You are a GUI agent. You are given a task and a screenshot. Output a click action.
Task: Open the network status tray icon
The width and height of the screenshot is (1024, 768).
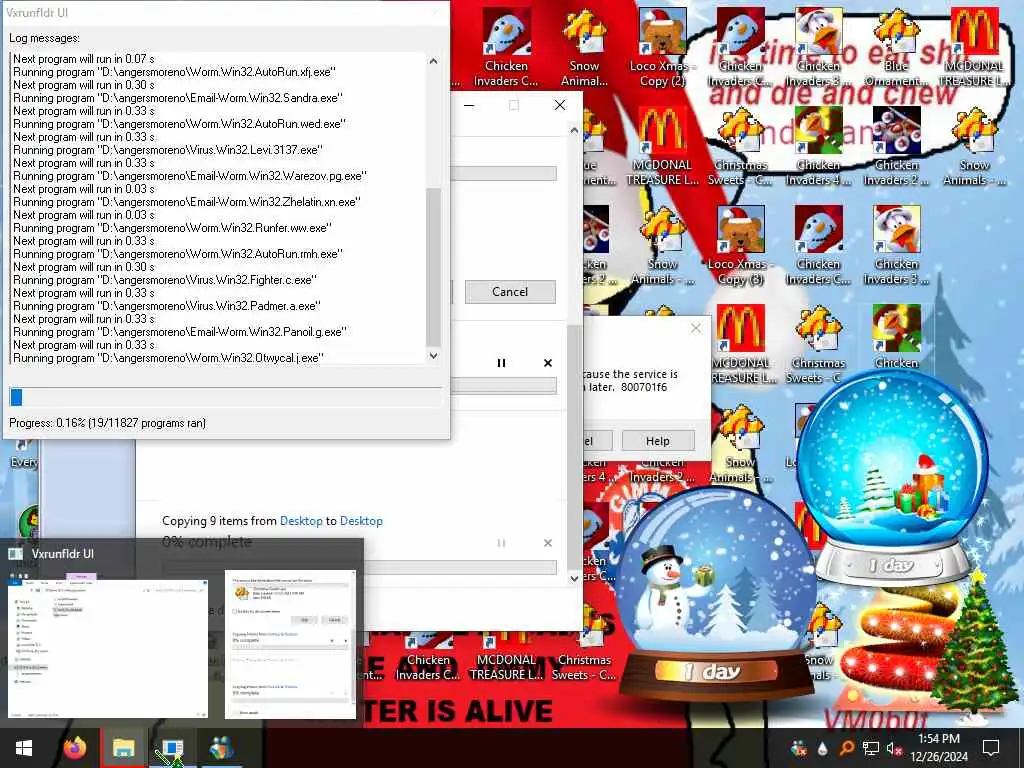[x=871, y=748]
